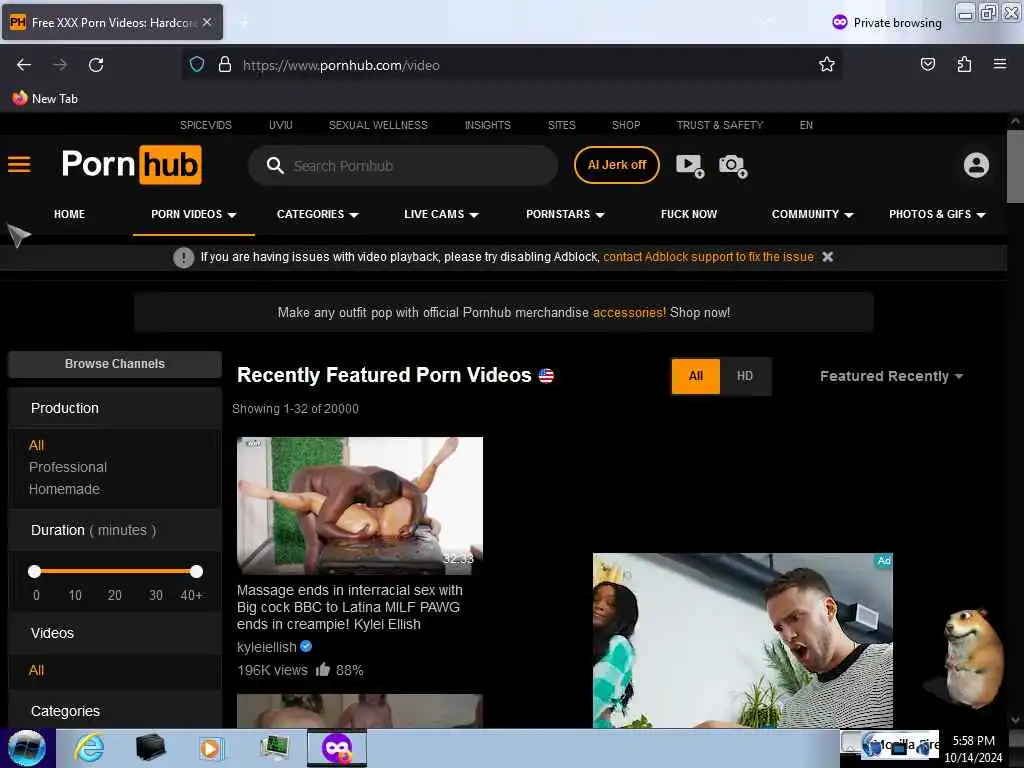Image resolution: width=1024 pixels, height=768 pixels.
Task: Click the upload photo camera icon
Action: 733,166
